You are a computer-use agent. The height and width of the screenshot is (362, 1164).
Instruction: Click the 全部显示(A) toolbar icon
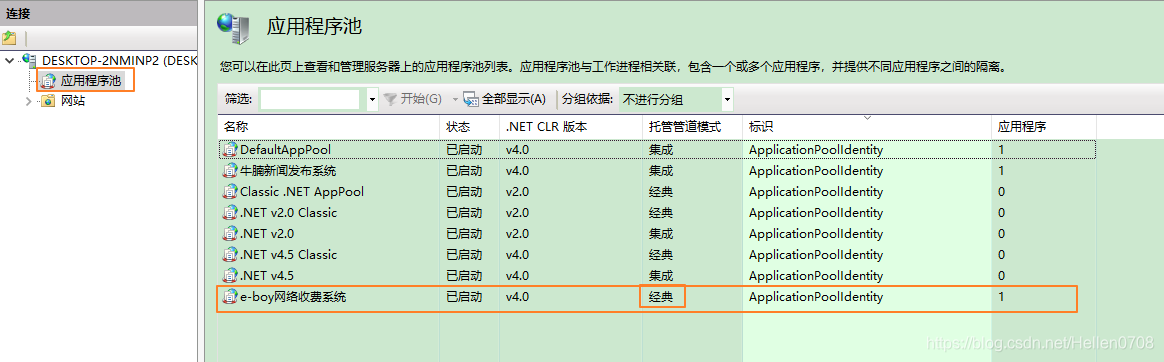tap(471, 99)
